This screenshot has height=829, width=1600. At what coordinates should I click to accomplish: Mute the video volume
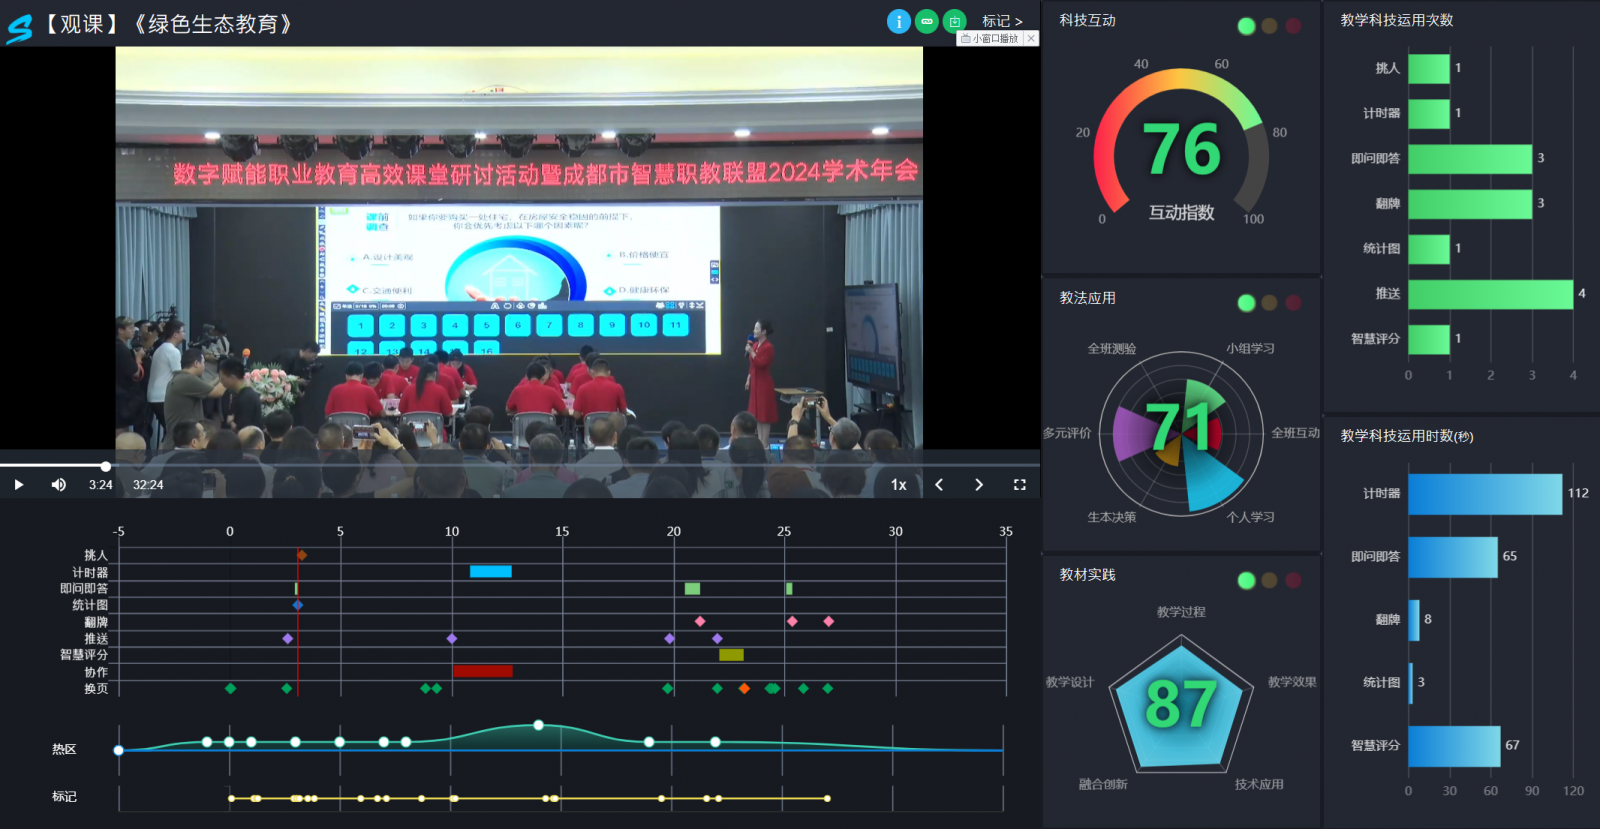click(59, 485)
